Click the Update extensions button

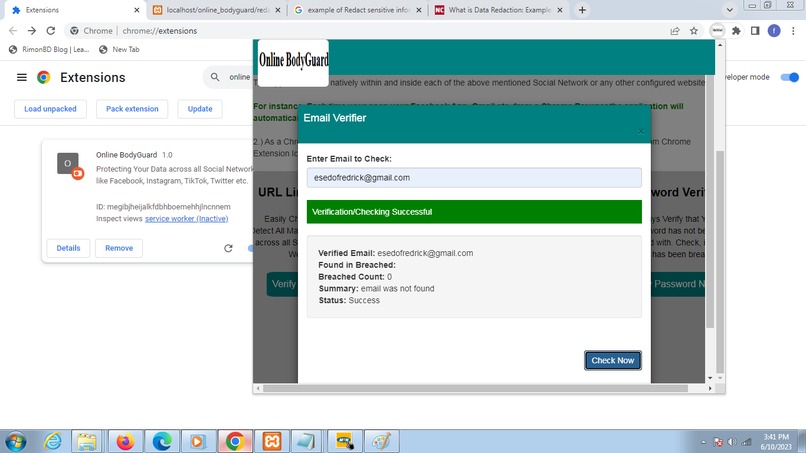pos(200,109)
